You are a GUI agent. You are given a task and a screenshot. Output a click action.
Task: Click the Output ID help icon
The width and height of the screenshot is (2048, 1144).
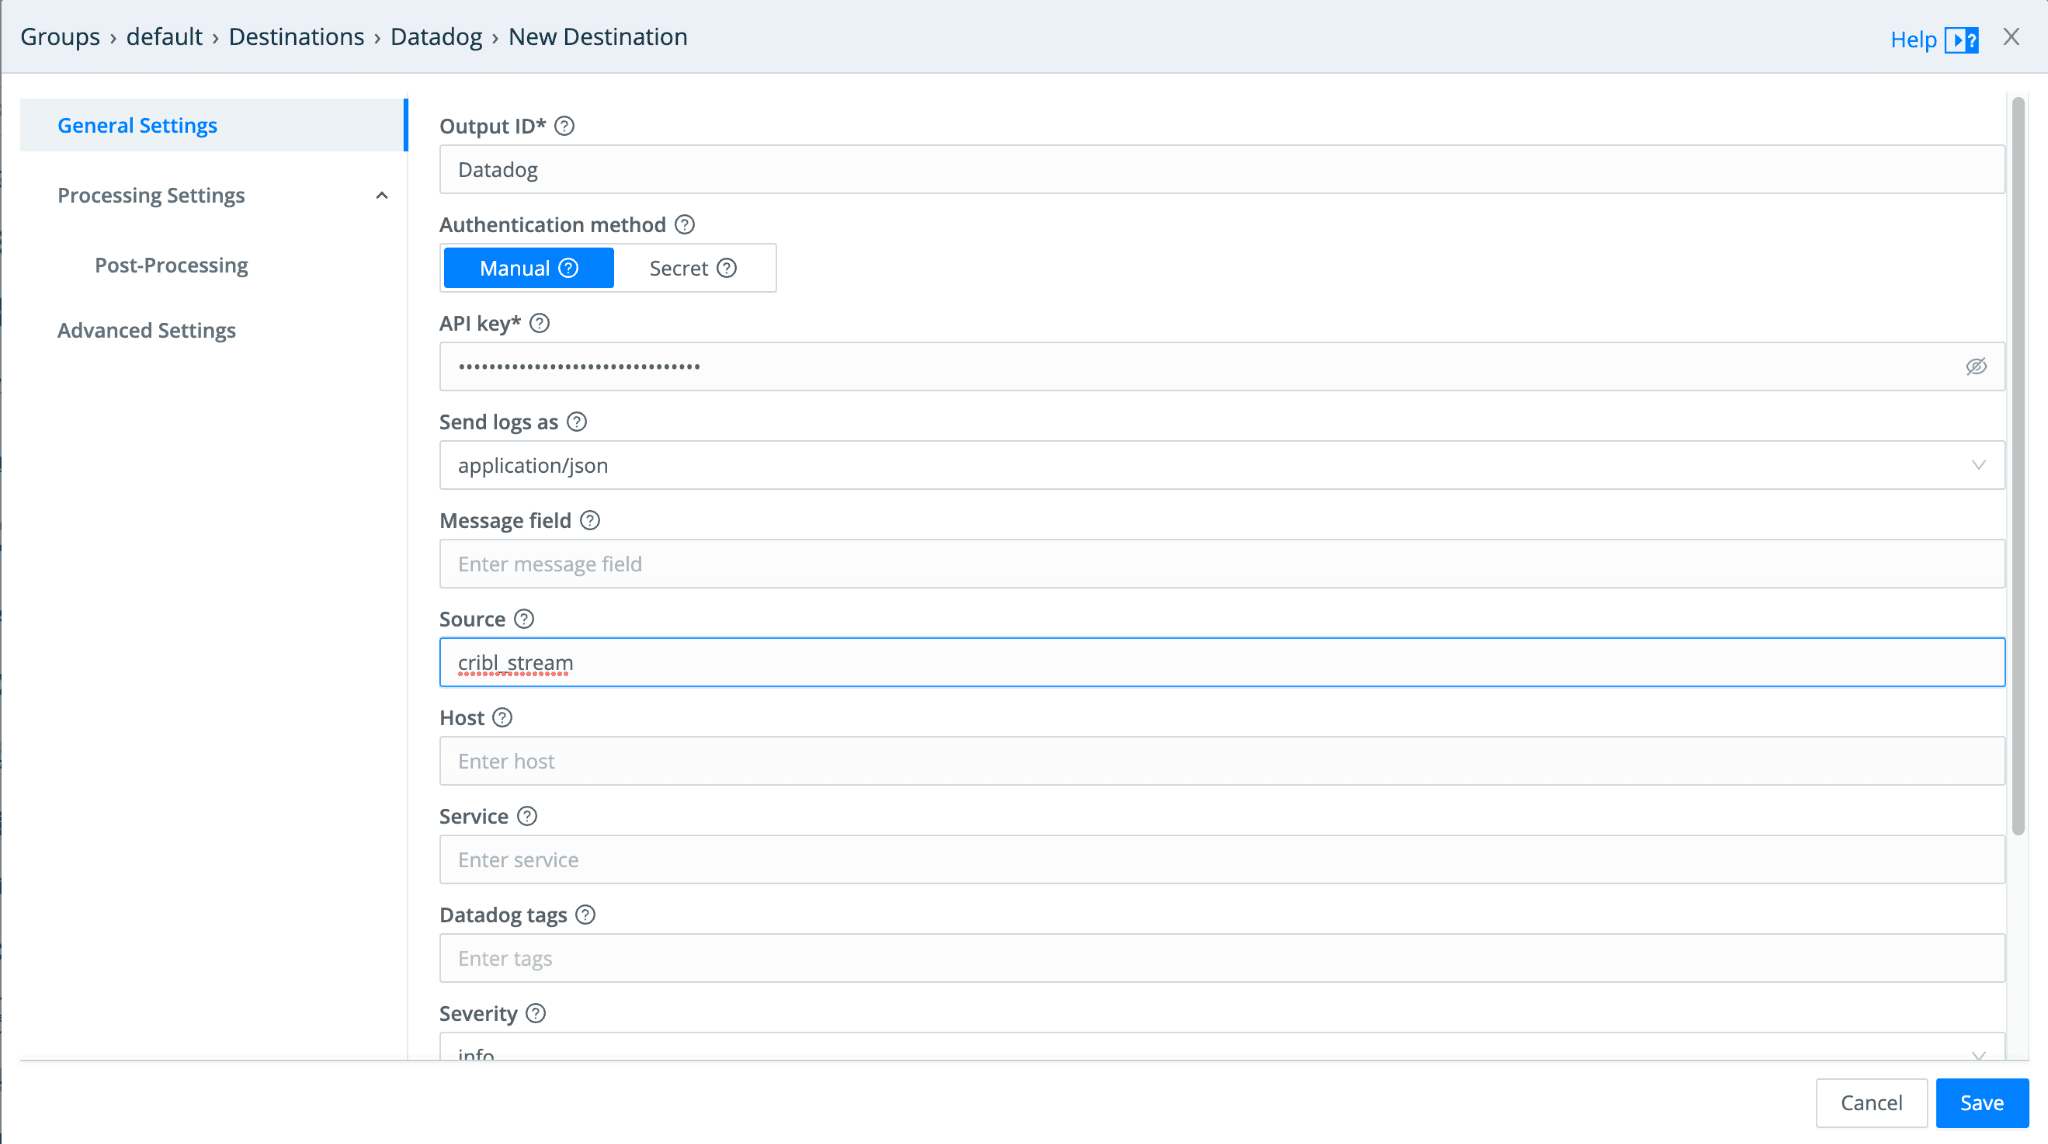[x=564, y=126]
